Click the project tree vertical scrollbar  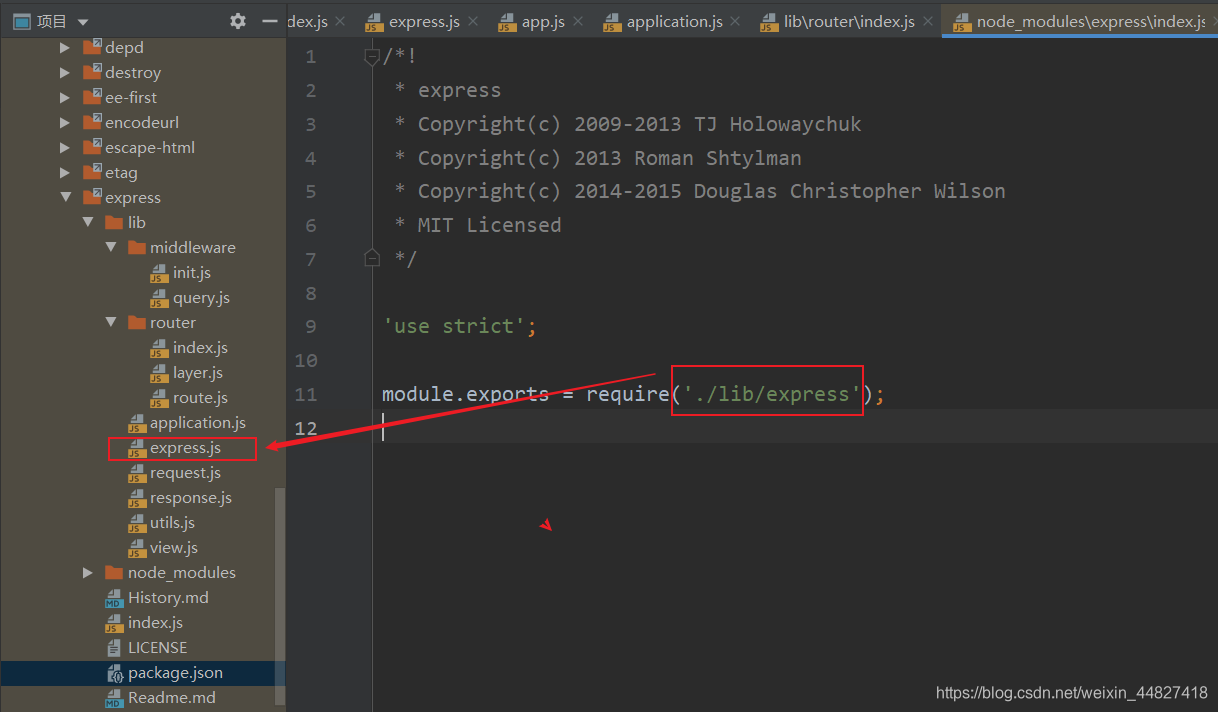280,598
